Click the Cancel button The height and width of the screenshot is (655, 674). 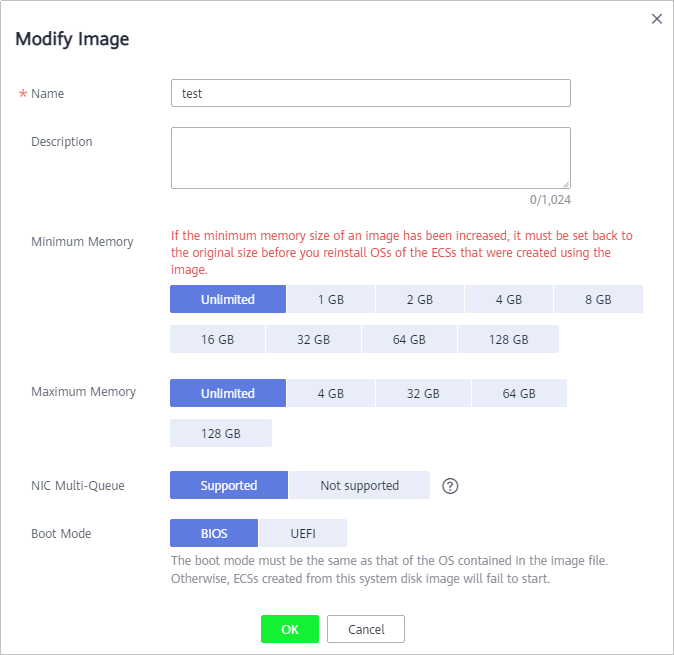tap(366, 629)
